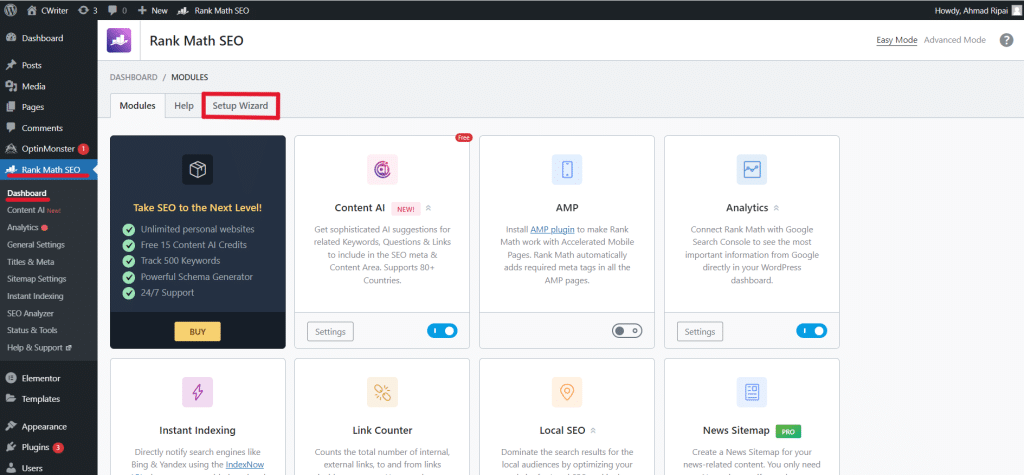Visit the CWriter site home
Image resolution: width=1024 pixels, height=475 pixels.
(47, 10)
